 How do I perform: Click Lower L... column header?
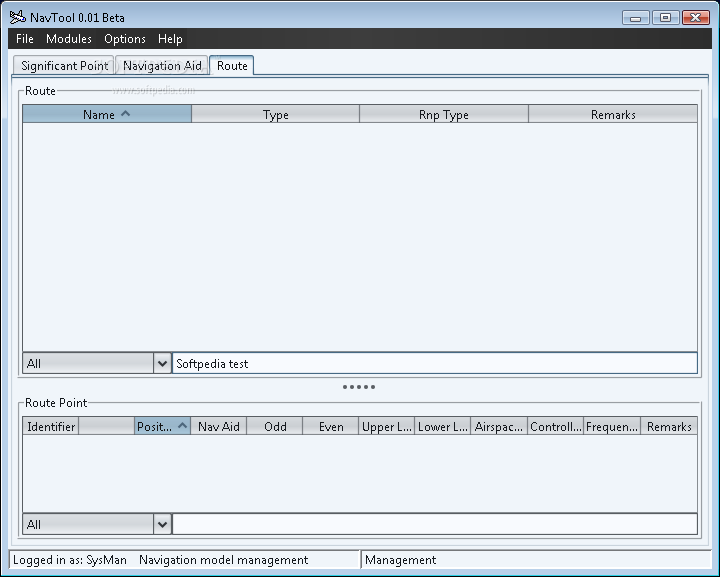click(x=443, y=426)
